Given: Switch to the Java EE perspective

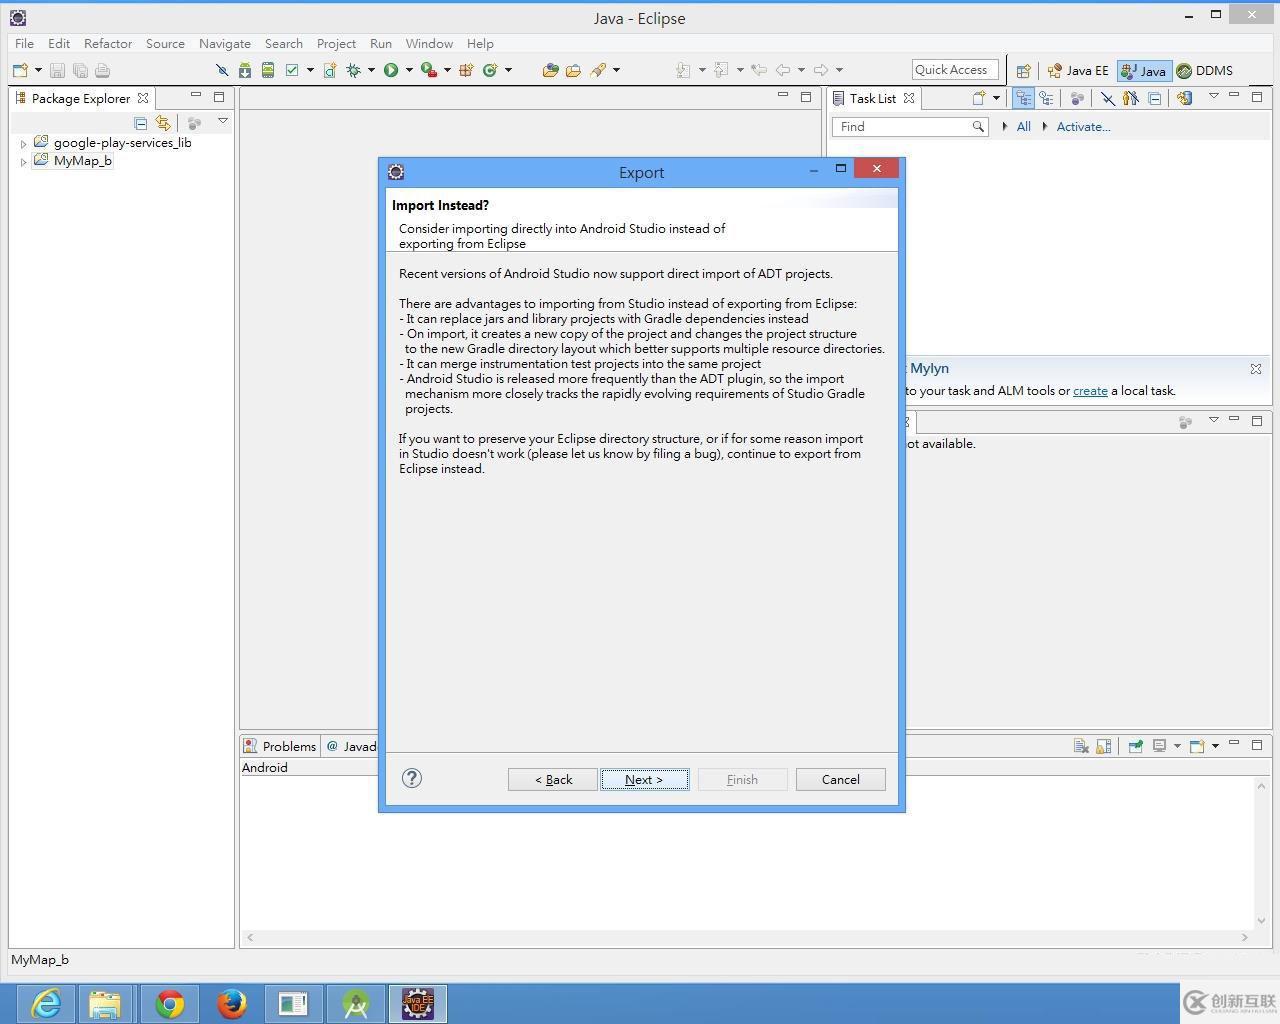Looking at the screenshot, I should click(x=1078, y=71).
